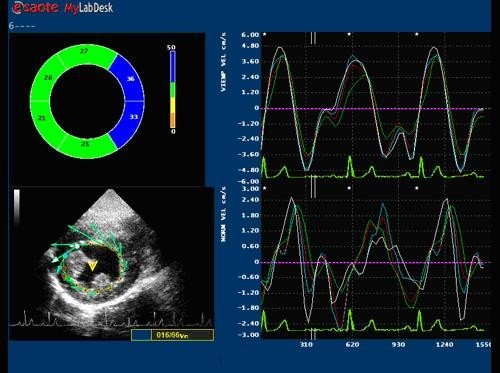Click the 620 tick on the time axis
This screenshot has height=373, width=500.
click(352, 344)
